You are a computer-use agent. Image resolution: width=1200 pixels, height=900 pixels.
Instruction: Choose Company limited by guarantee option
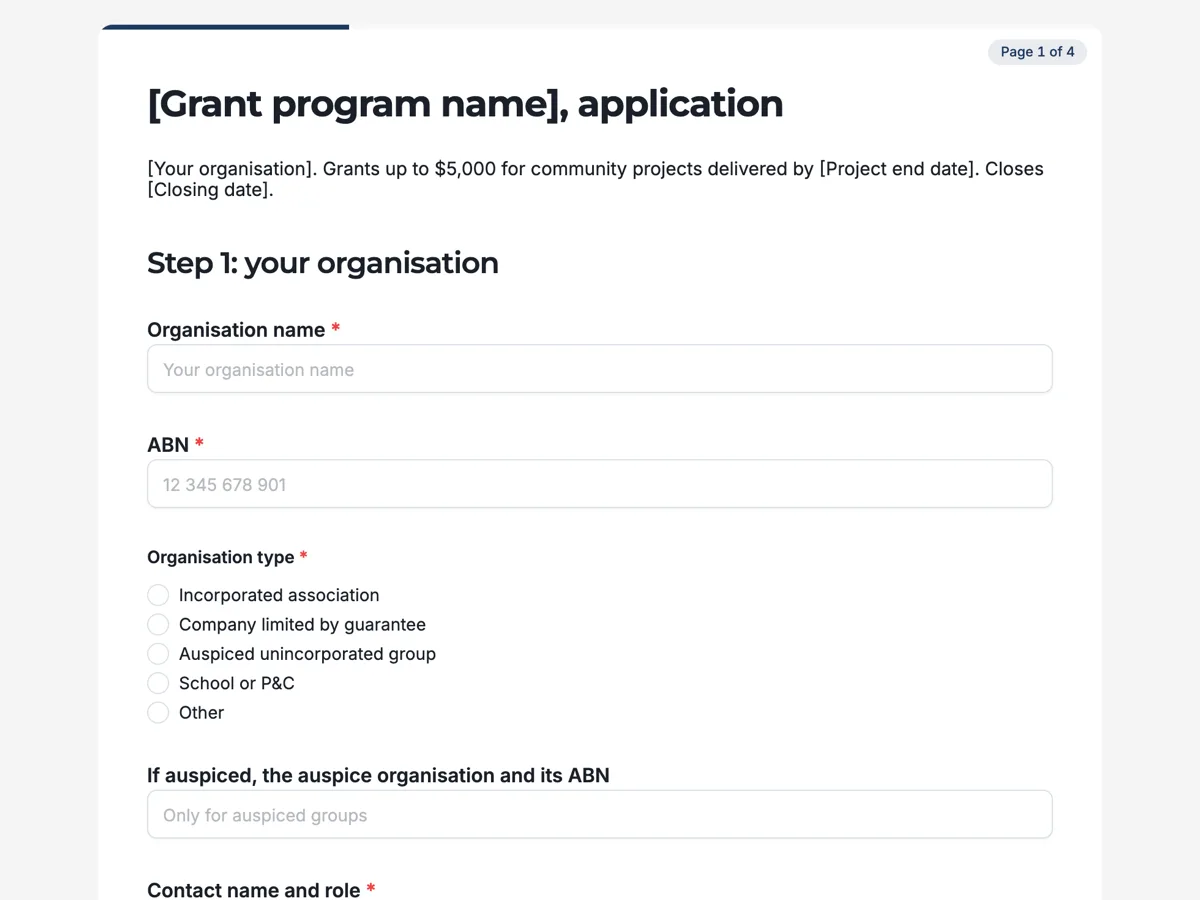(158, 624)
